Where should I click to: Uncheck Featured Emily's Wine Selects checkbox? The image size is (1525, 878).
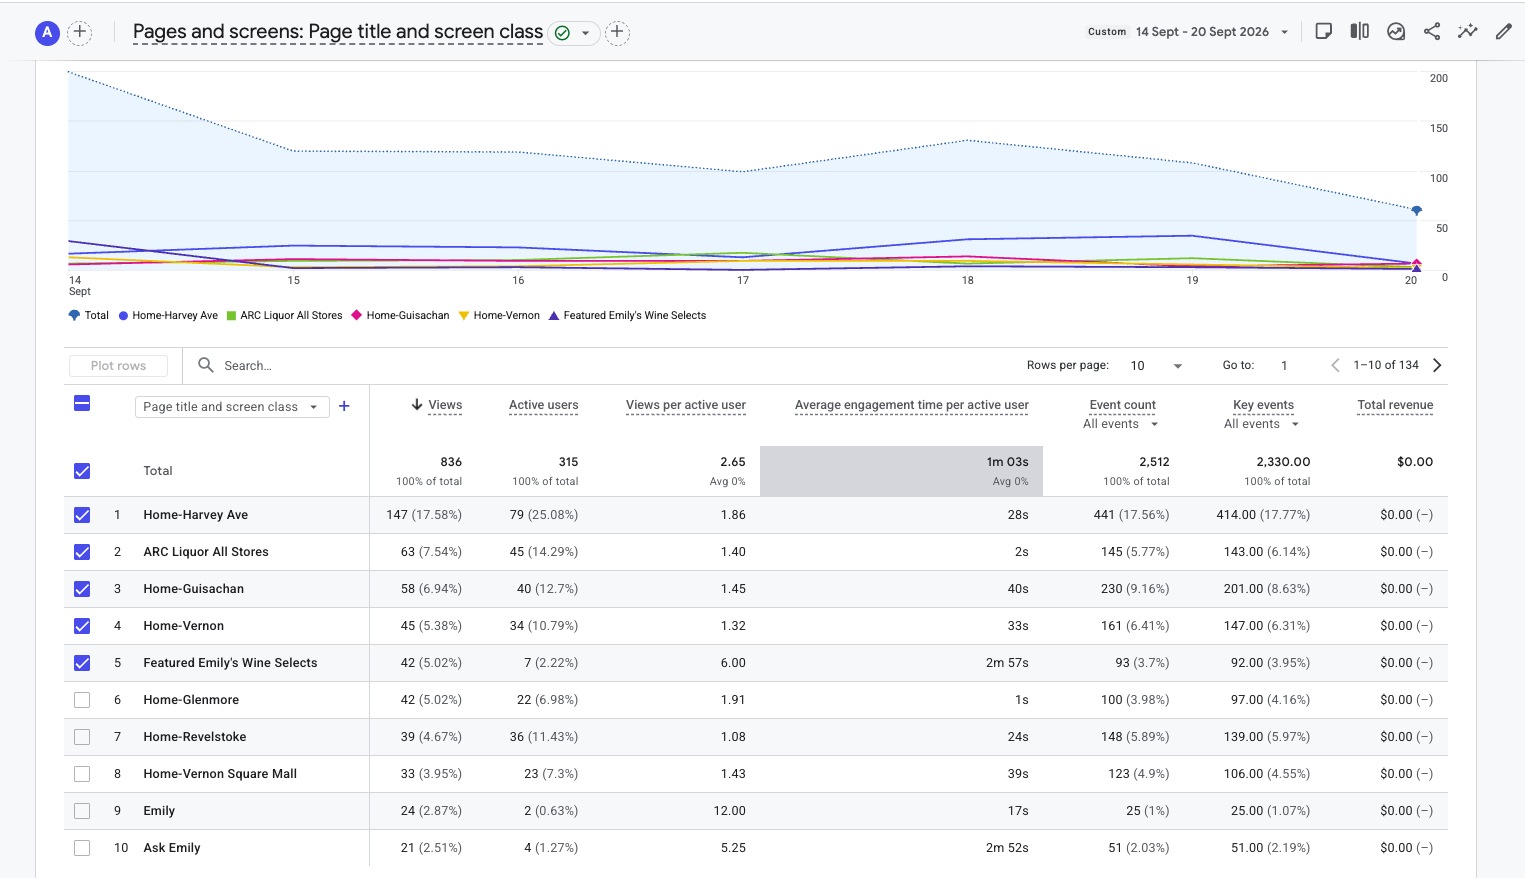coord(82,663)
